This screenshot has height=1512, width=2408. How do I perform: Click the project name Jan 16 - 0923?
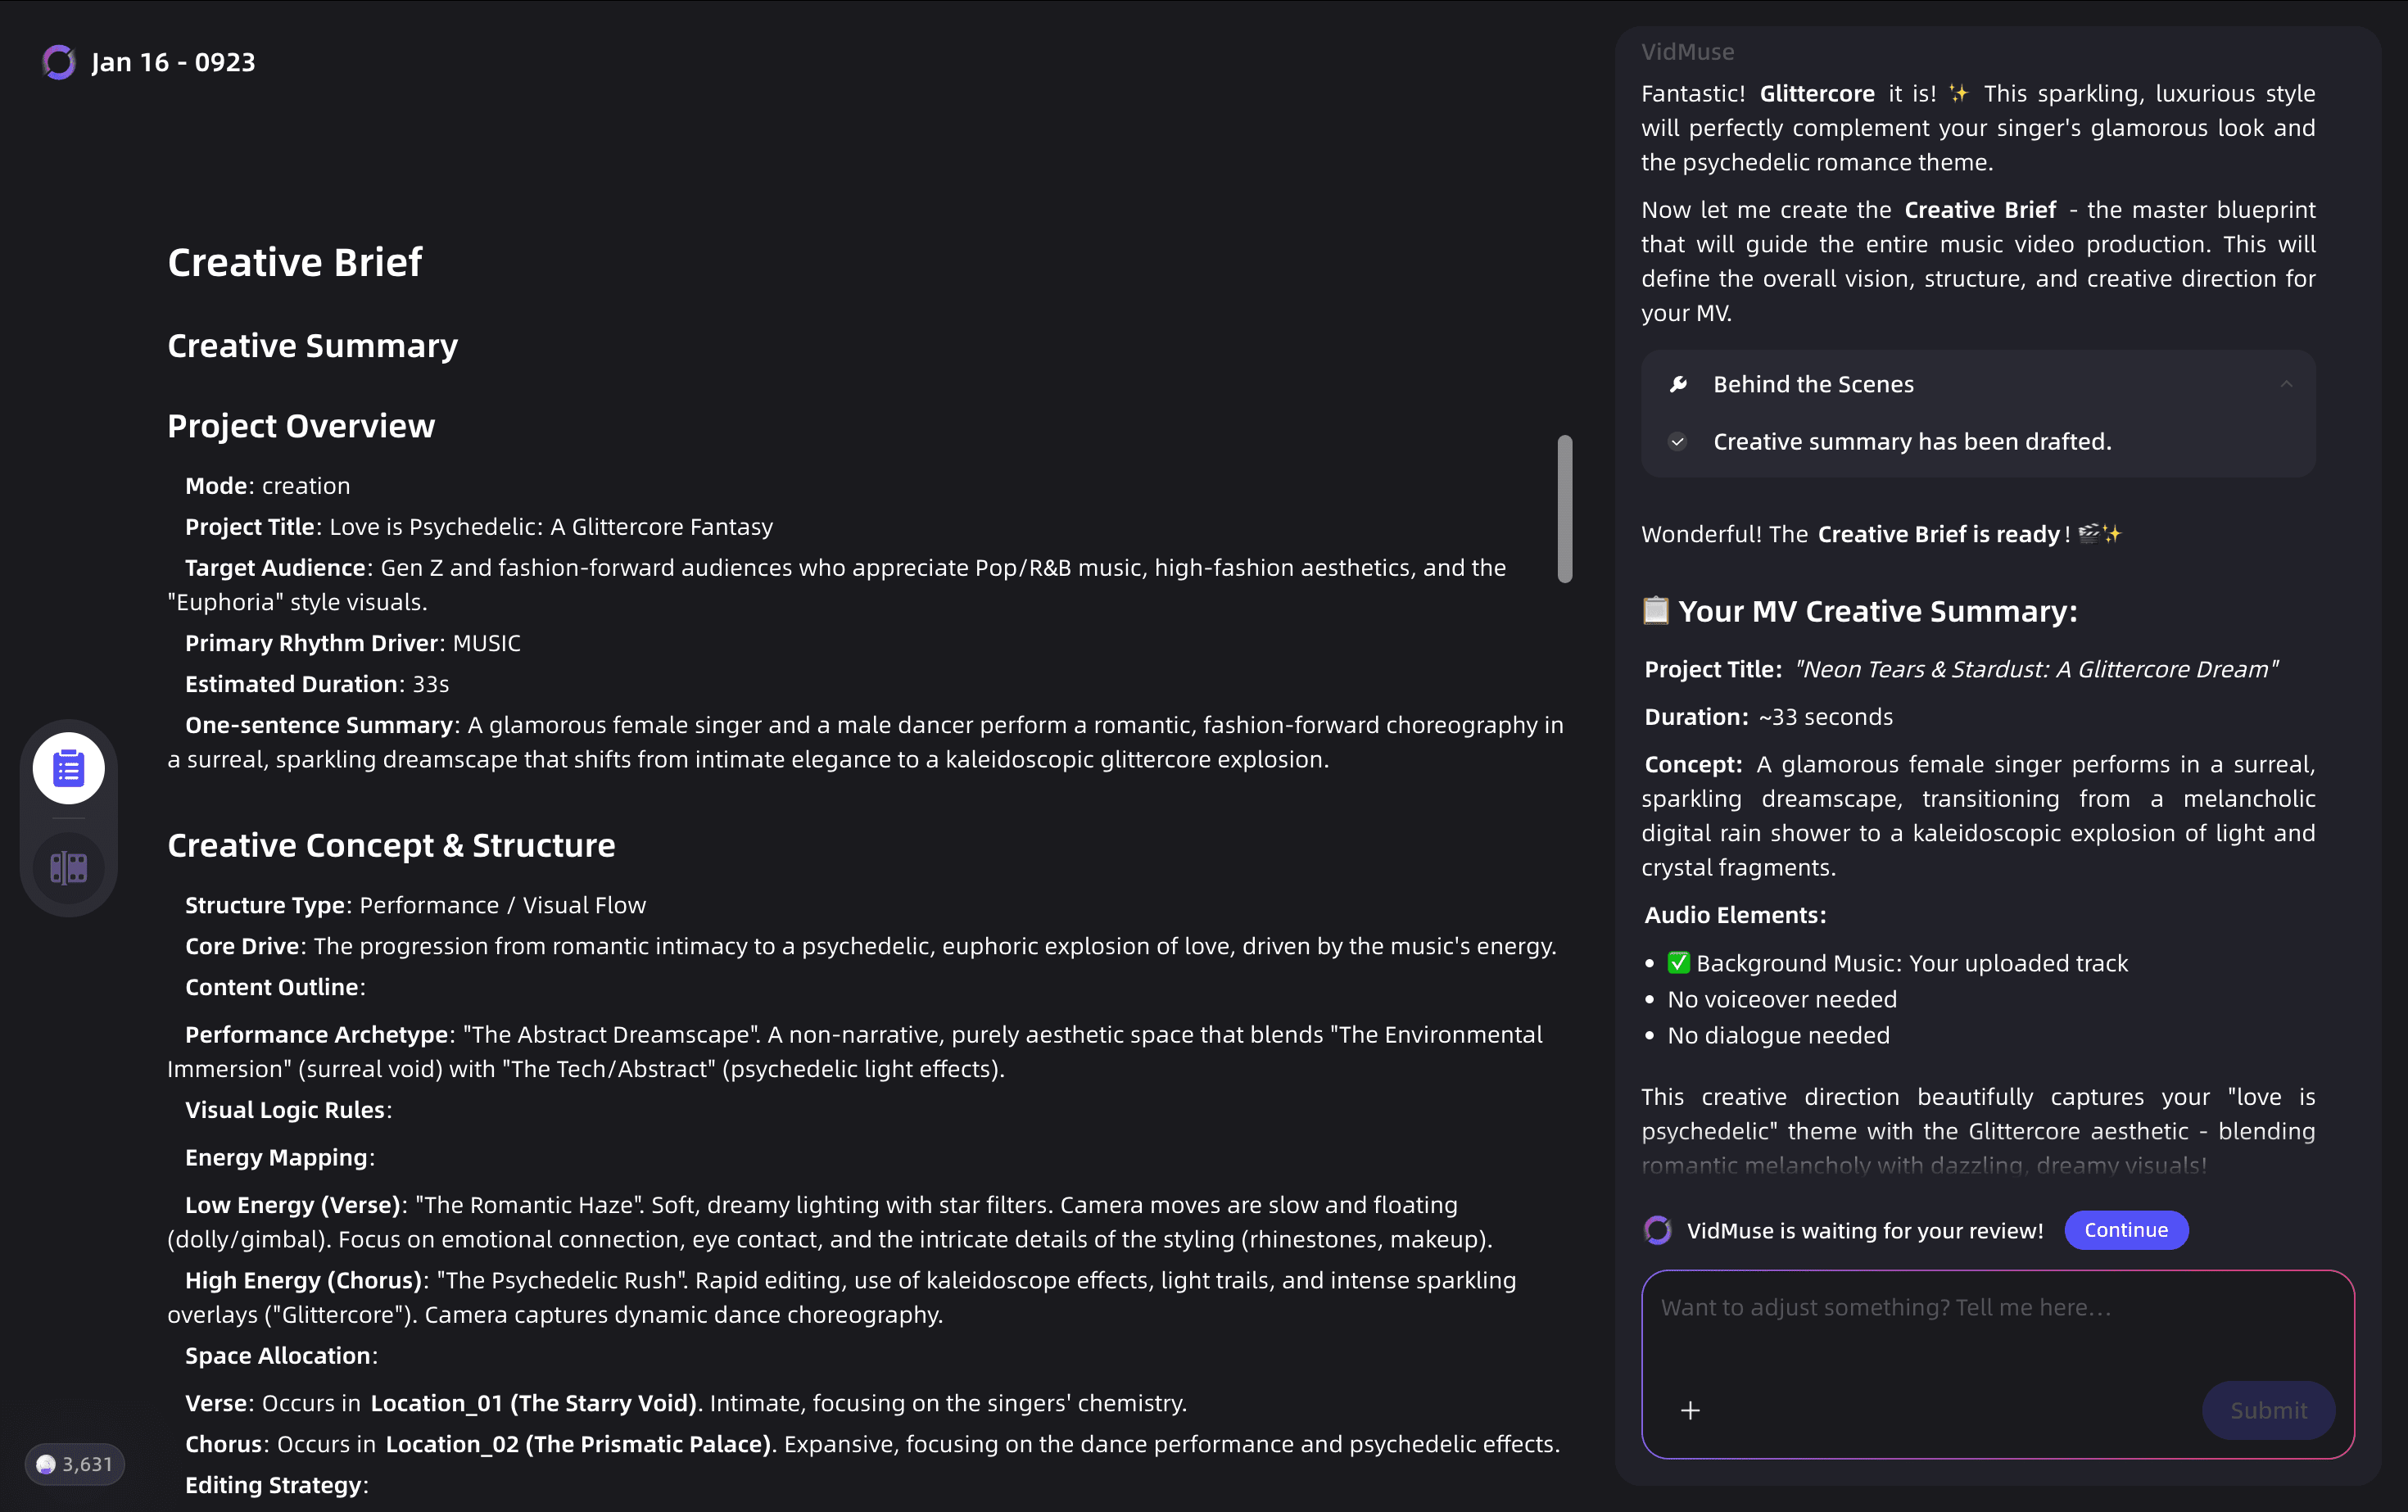click(x=173, y=62)
